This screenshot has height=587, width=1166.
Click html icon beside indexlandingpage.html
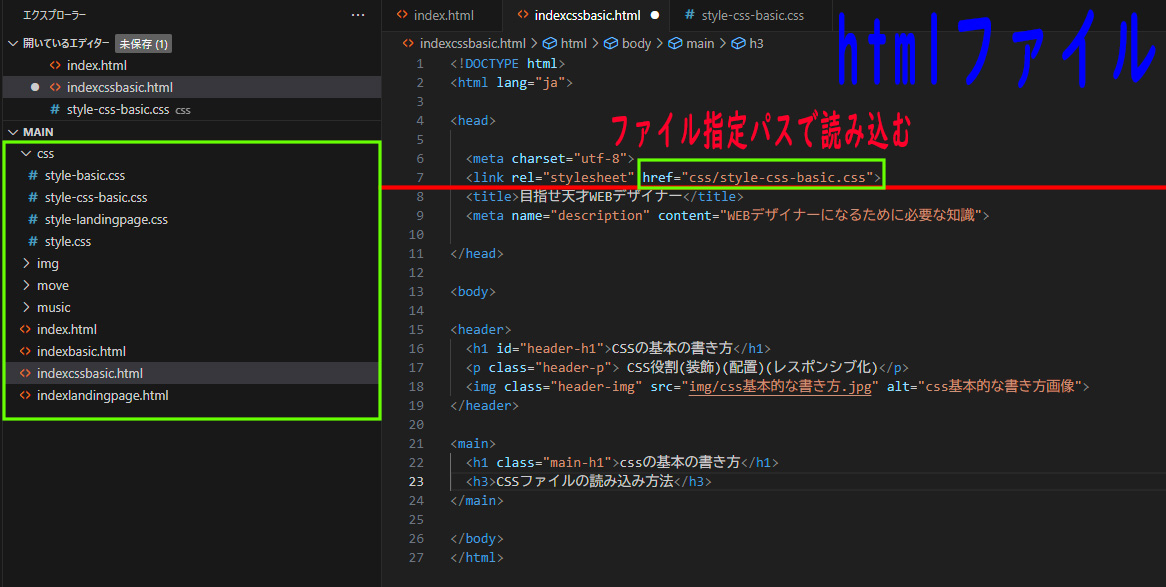(25, 395)
